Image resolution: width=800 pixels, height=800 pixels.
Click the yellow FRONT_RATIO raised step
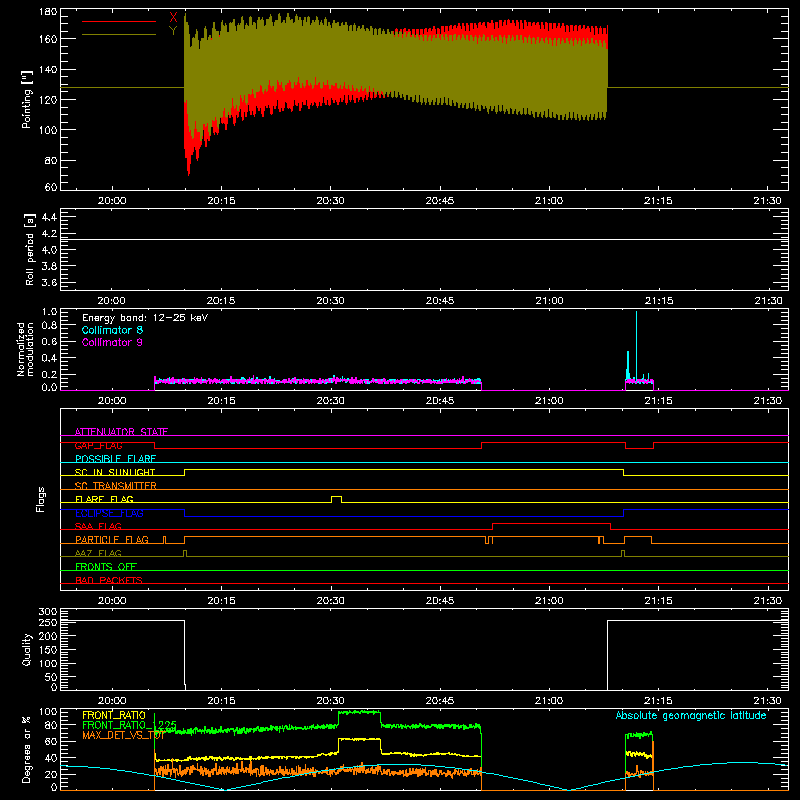click(359, 739)
